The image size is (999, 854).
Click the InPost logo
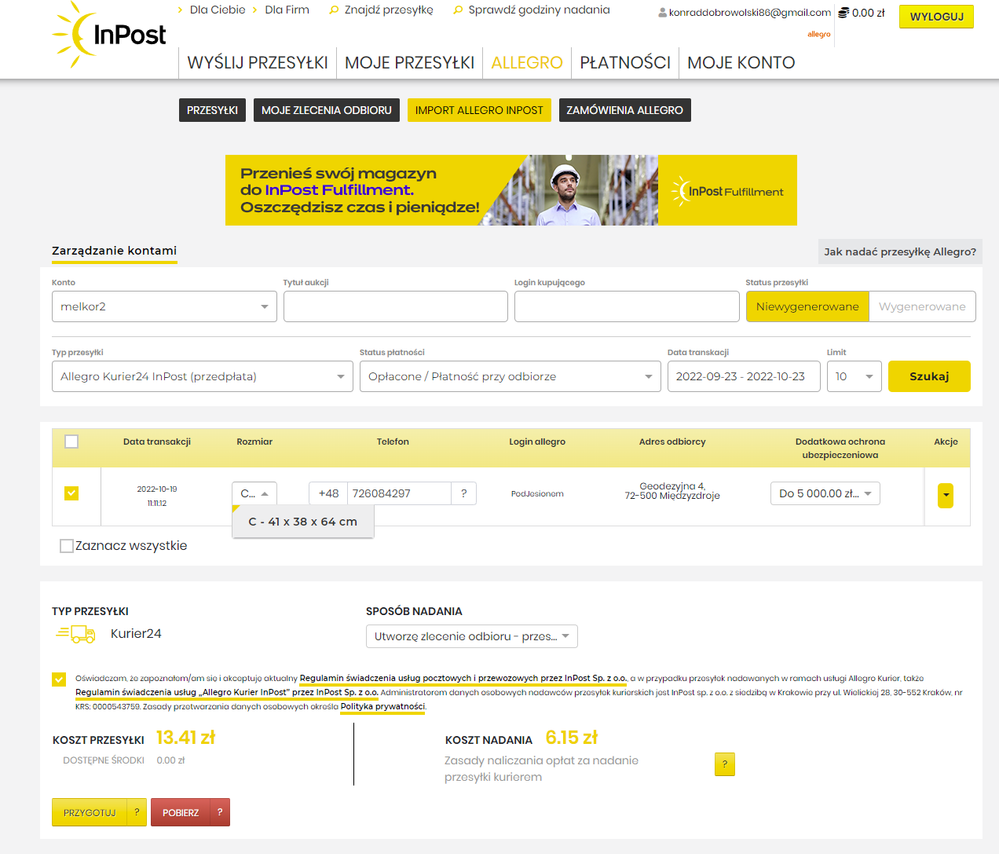point(110,34)
